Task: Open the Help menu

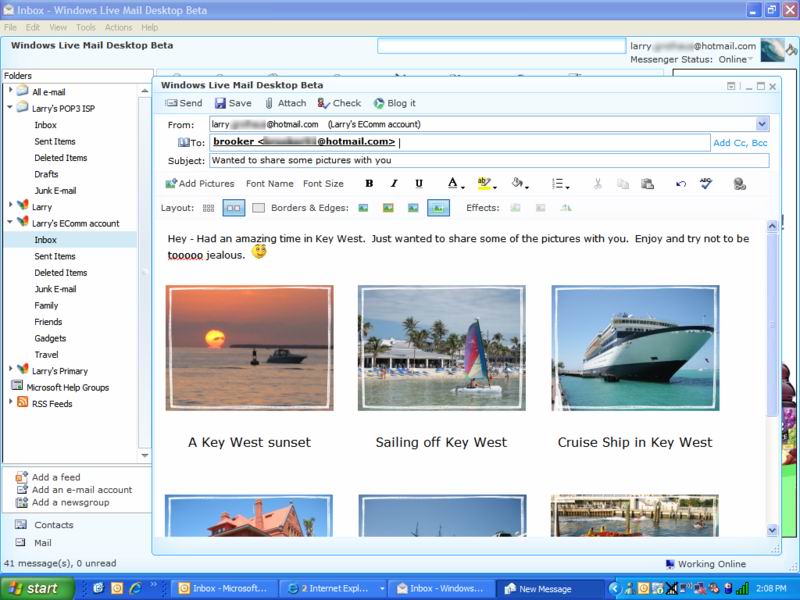Action: coord(149,28)
